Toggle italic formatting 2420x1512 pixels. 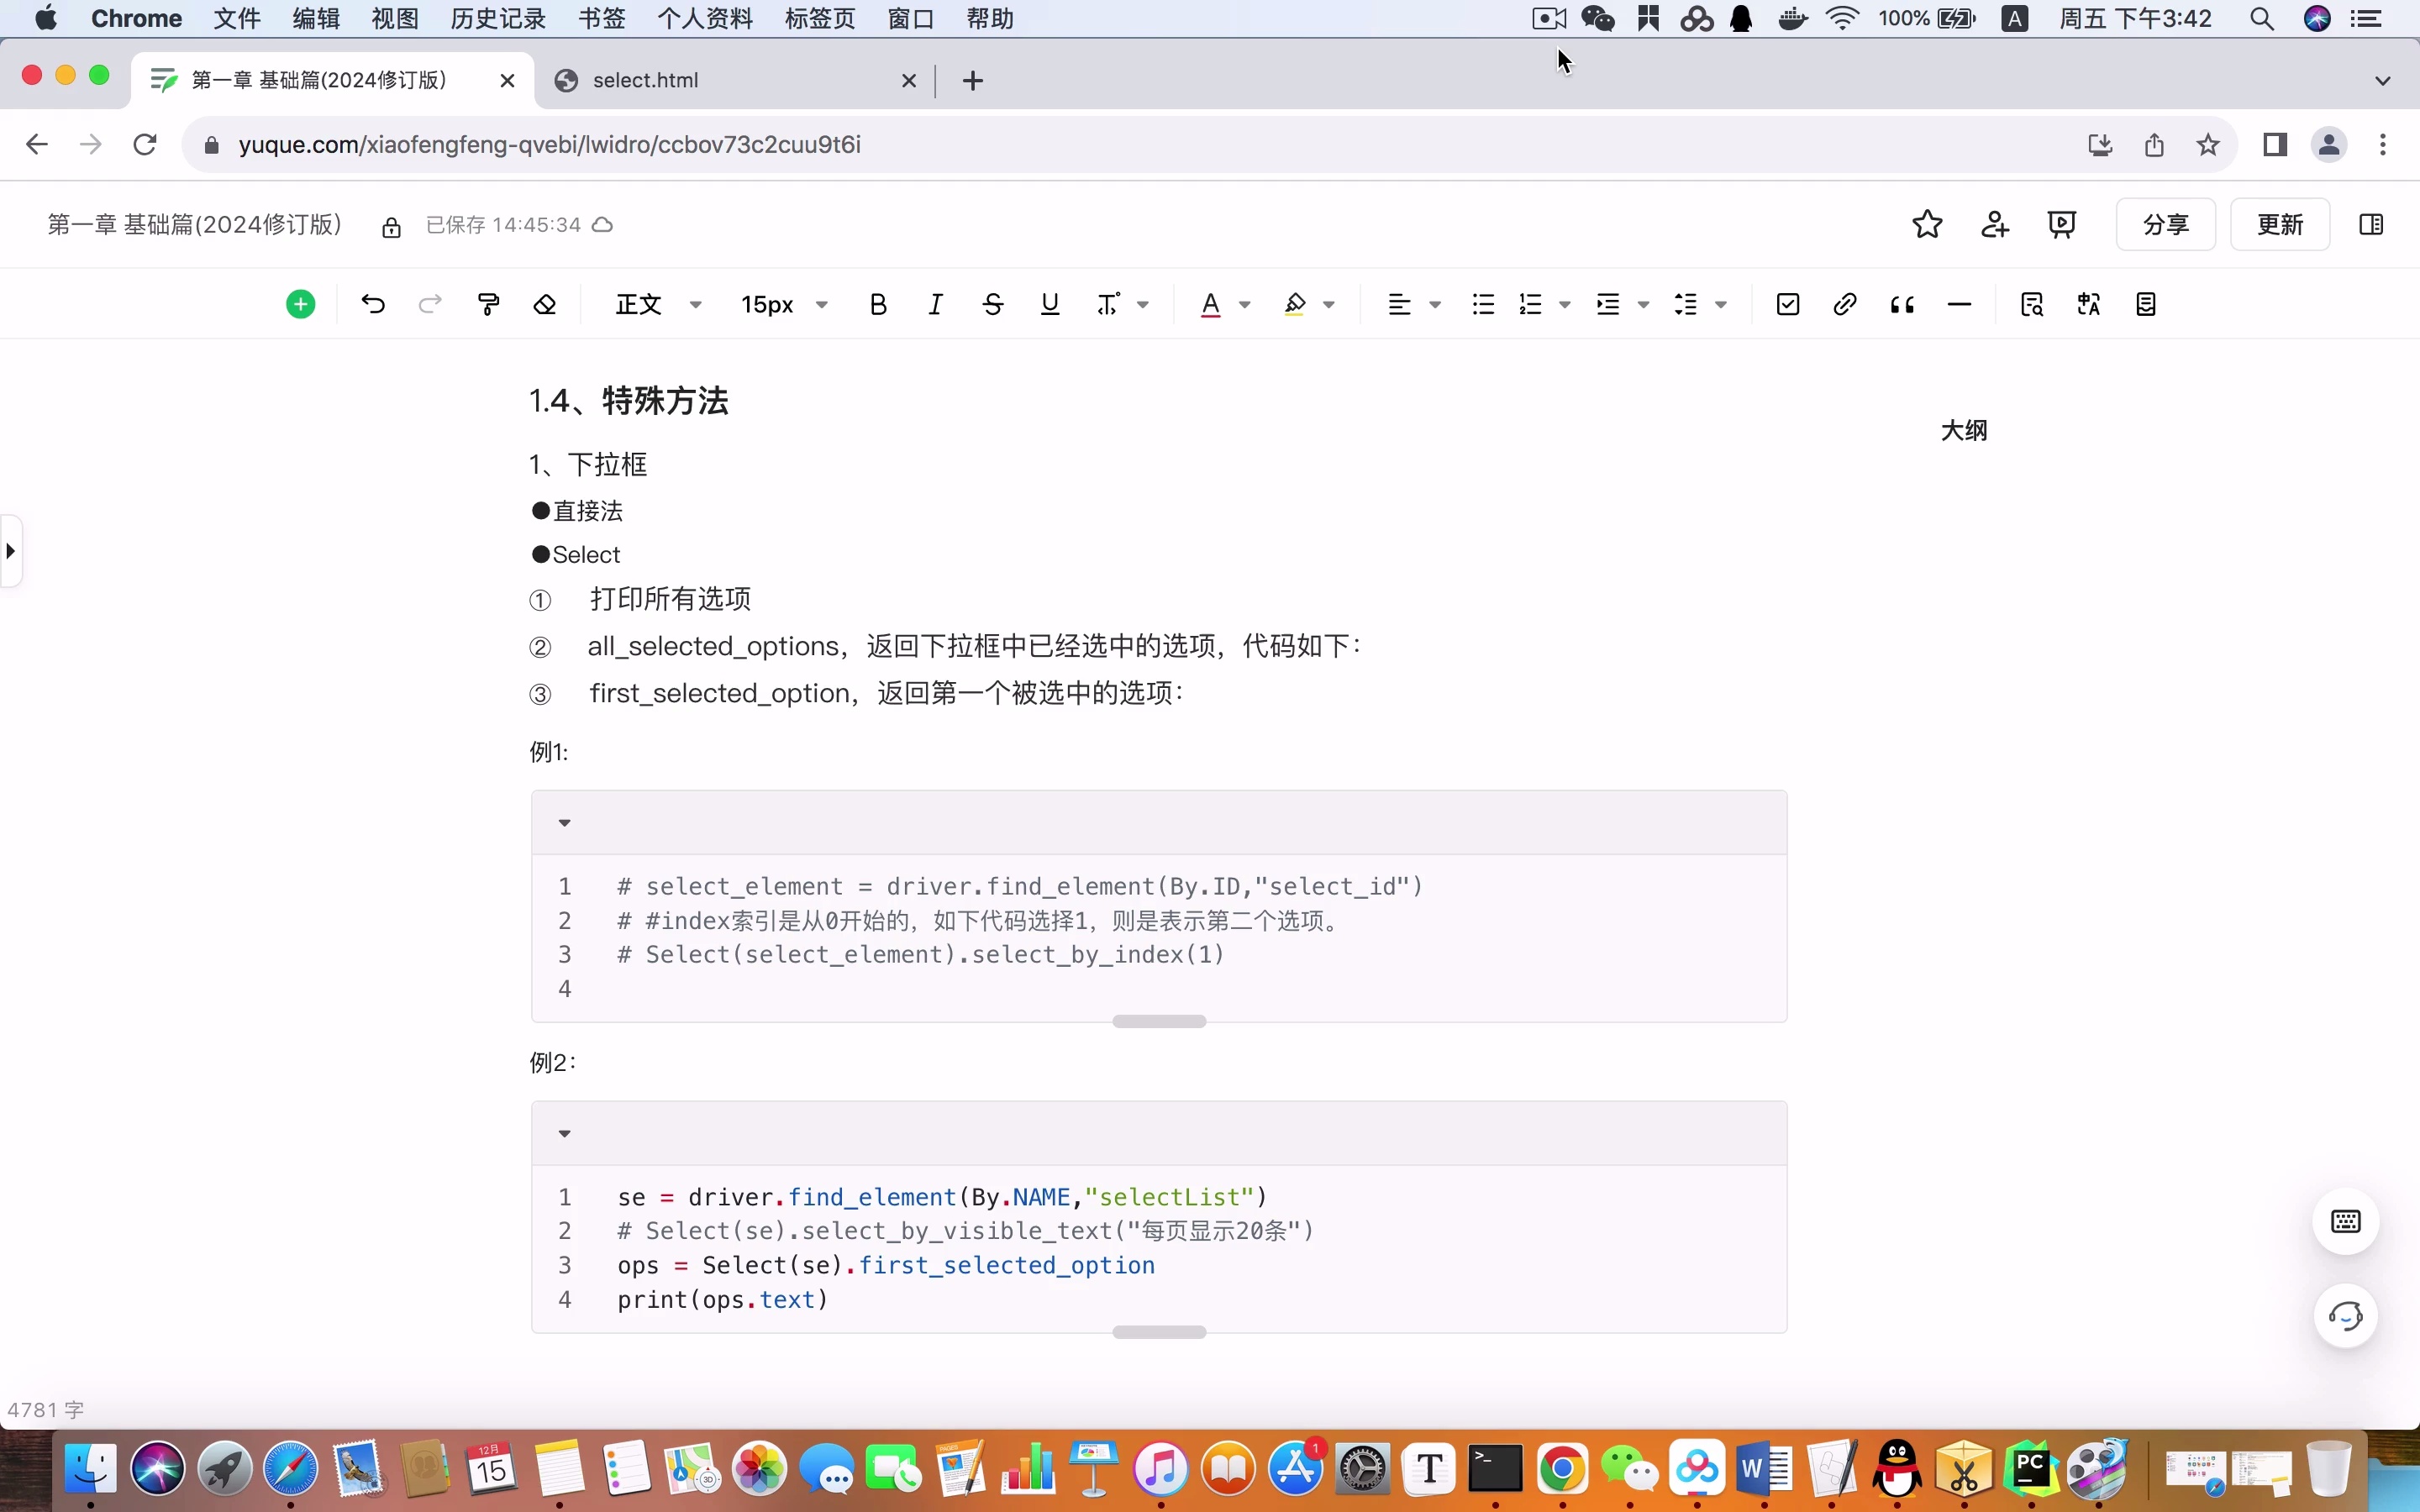click(934, 304)
